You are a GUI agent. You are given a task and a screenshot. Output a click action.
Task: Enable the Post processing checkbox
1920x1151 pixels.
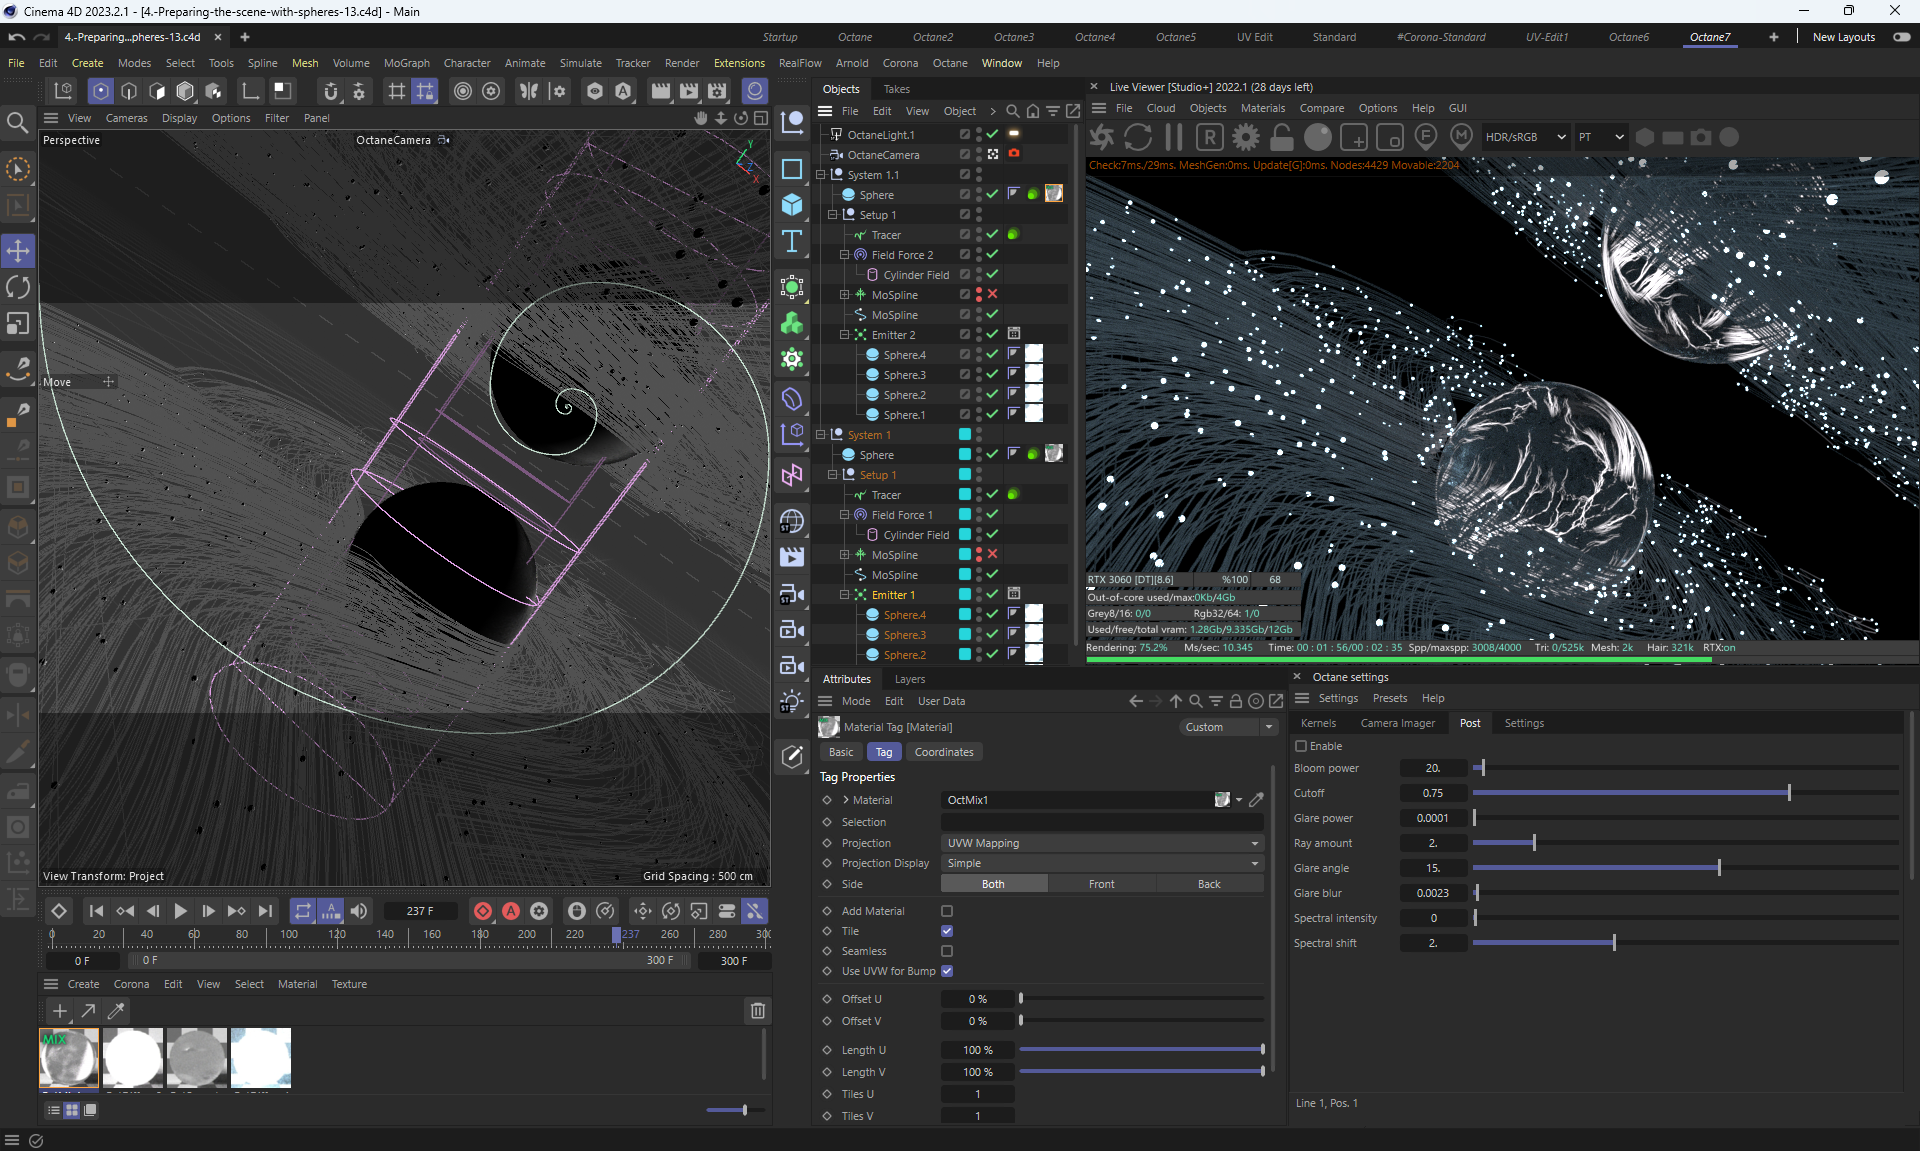click(x=1301, y=746)
